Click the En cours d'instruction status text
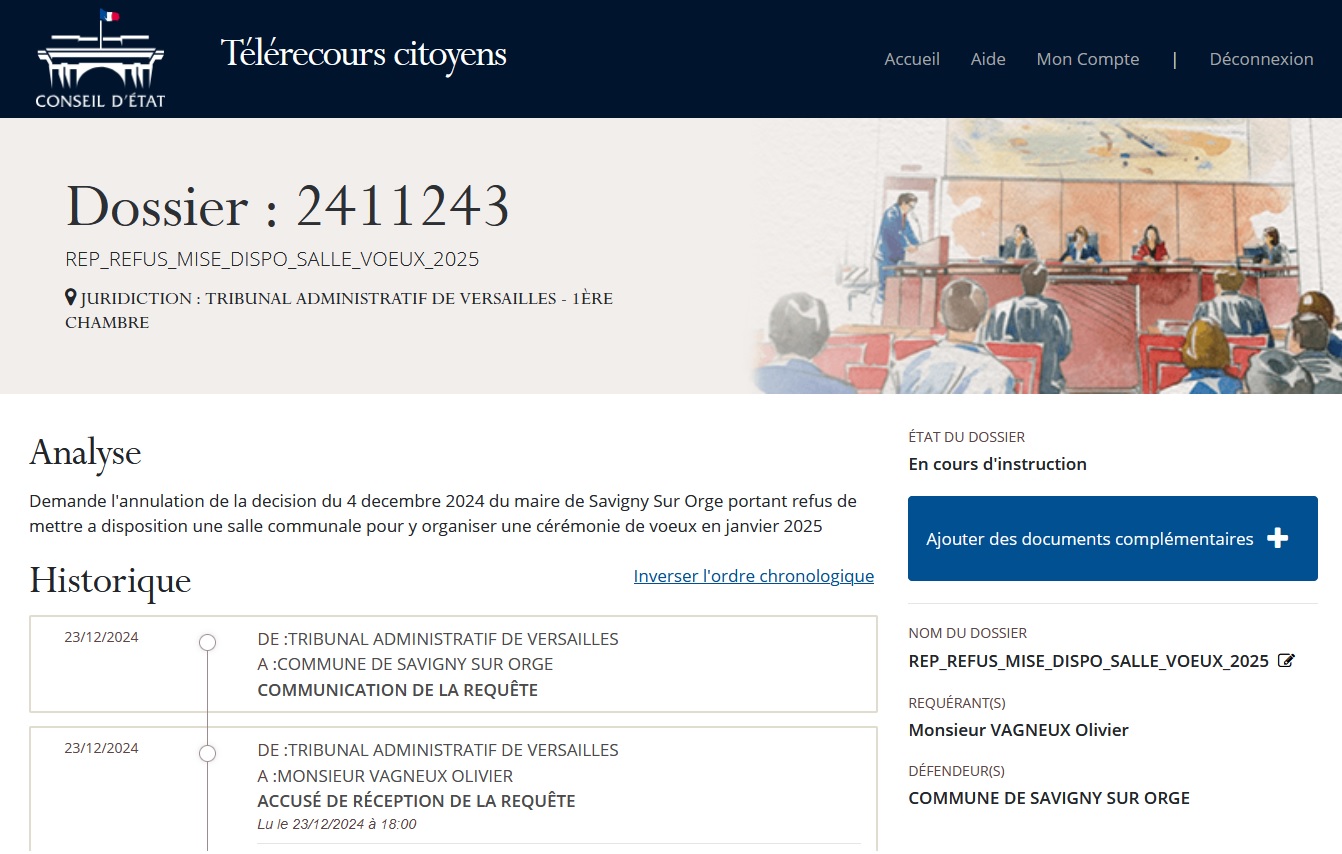The width and height of the screenshot is (1342, 854). (997, 464)
